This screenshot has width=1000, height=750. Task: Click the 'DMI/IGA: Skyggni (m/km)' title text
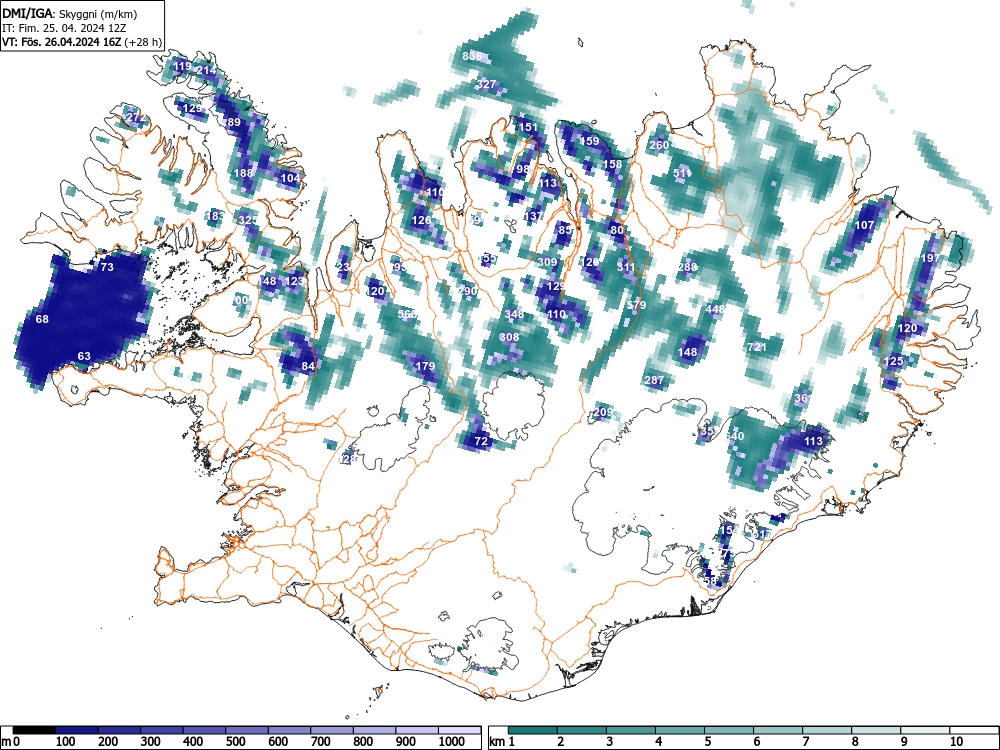pyautogui.click(x=70, y=14)
